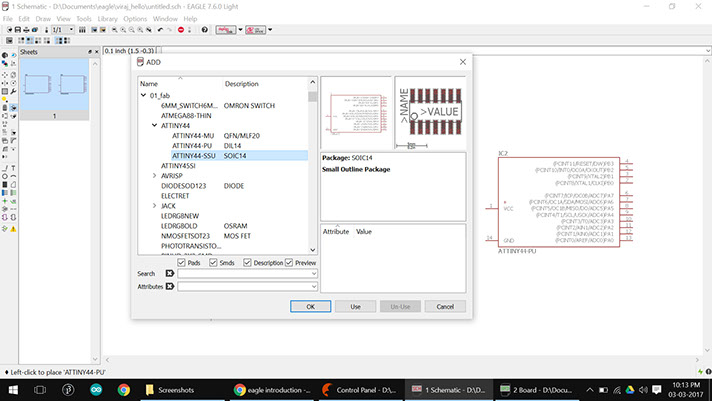Select the Circle drawing tool
712x401 pixels.
tap(5, 176)
